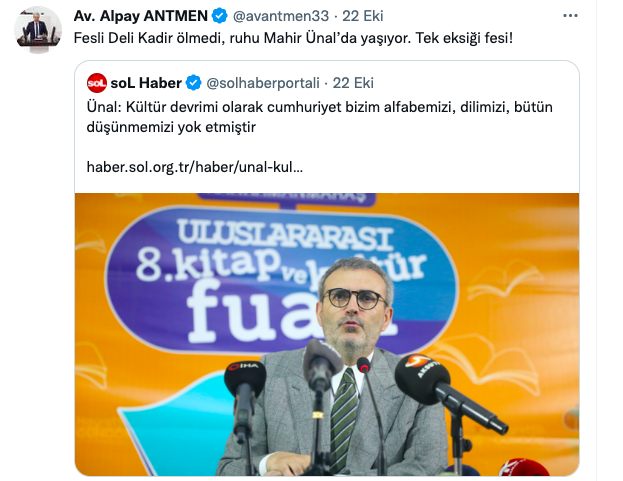Viewport: 623px width, 481px height.
Task: Click the verified badge beside Alpay ANTMEN
Action: 219,16
